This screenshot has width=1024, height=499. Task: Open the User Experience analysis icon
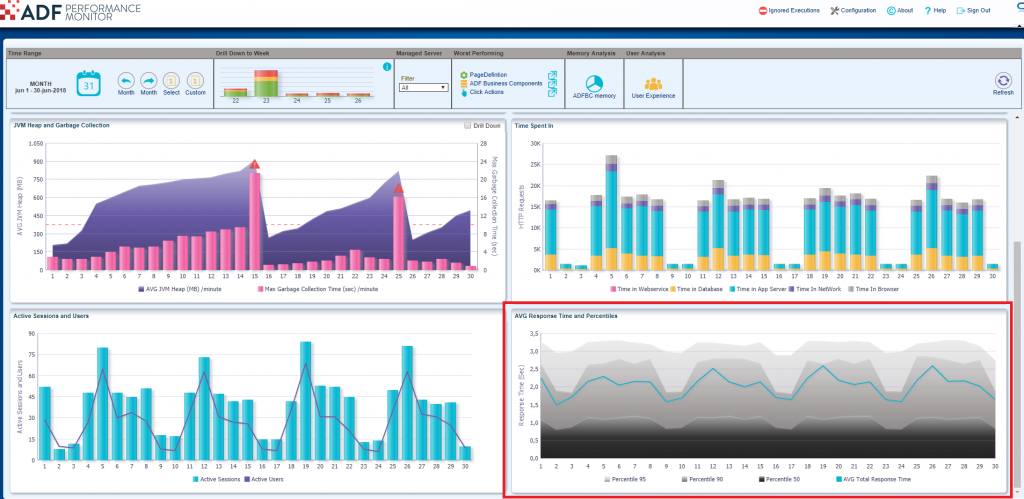click(x=653, y=83)
